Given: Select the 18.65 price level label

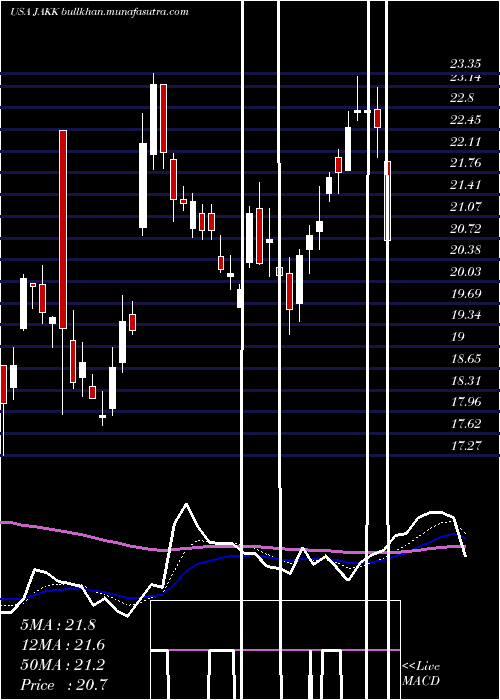Looking at the screenshot, I should 465,359.
